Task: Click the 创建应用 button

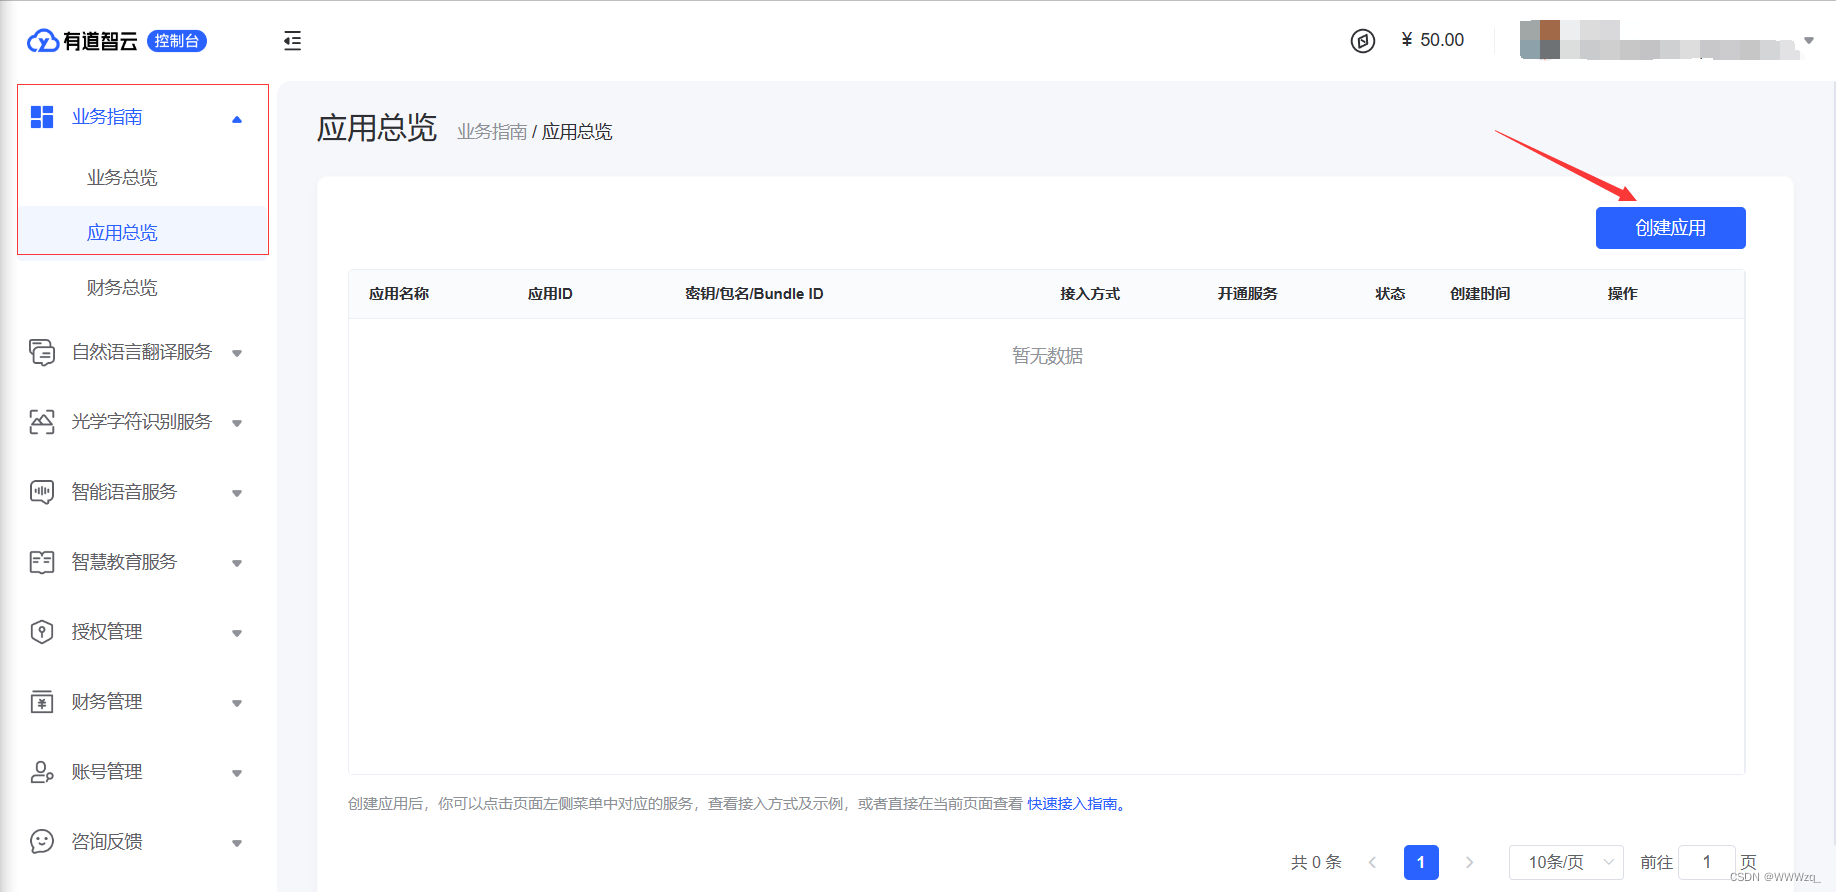Action: (1670, 228)
